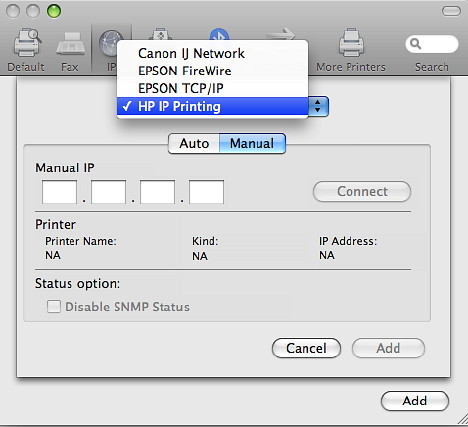Click the Kind label
This screenshot has width=468, height=427.
pyautogui.click(x=205, y=241)
